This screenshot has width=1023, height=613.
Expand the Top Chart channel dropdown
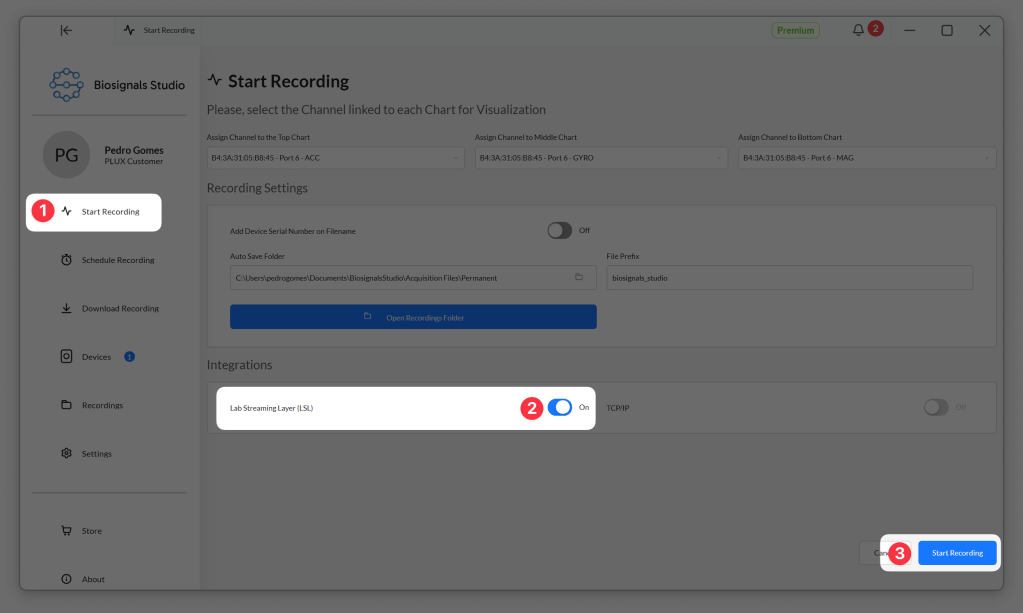(335, 158)
